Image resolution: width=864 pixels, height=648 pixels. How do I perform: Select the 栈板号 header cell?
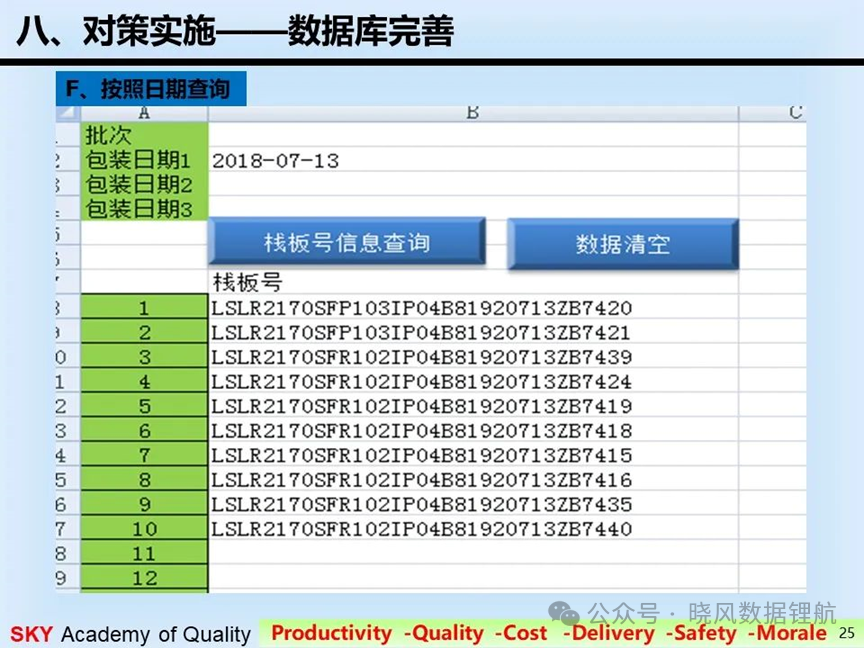[x=473, y=282]
